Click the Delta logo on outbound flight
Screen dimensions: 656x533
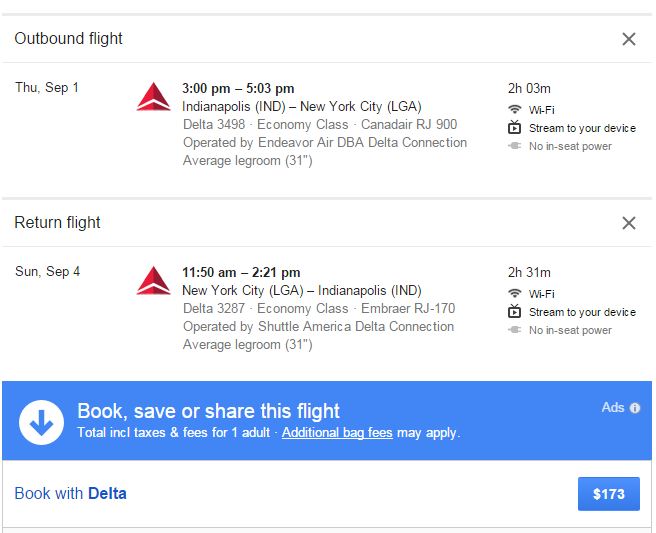pos(154,97)
